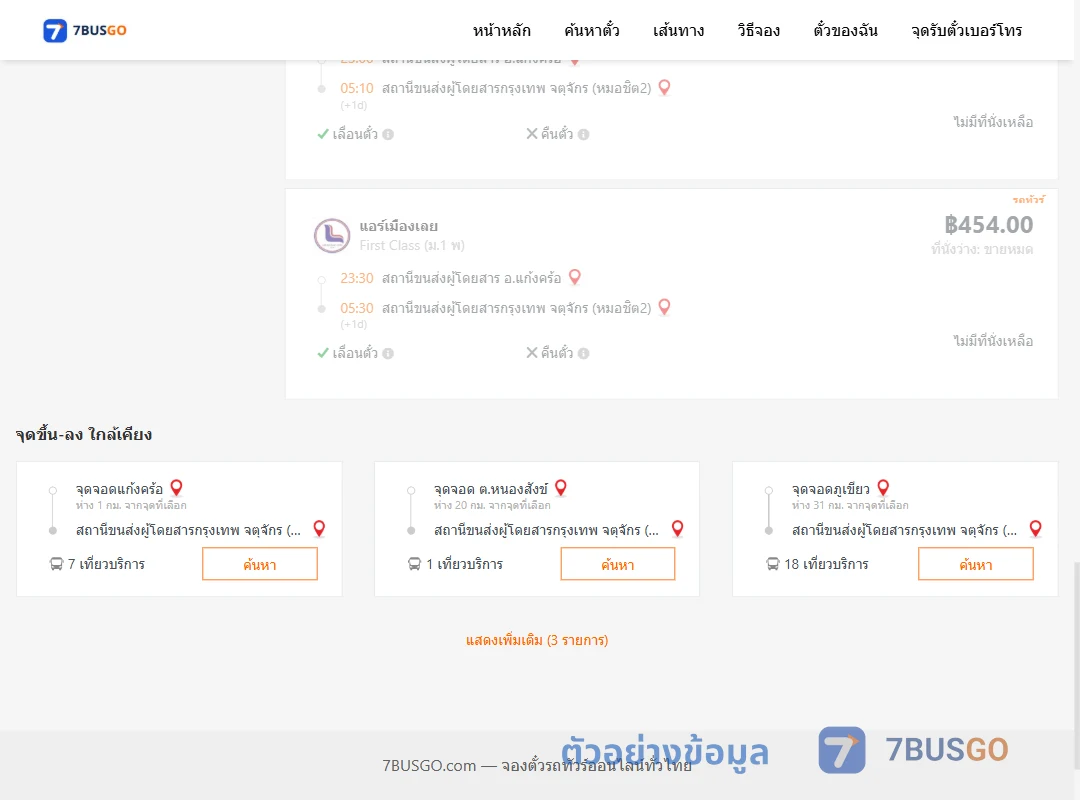This screenshot has height=800, width=1080.
Task: Click the 18 เที่ยวบริการ count text
Action: pyautogui.click(x=826, y=564)
